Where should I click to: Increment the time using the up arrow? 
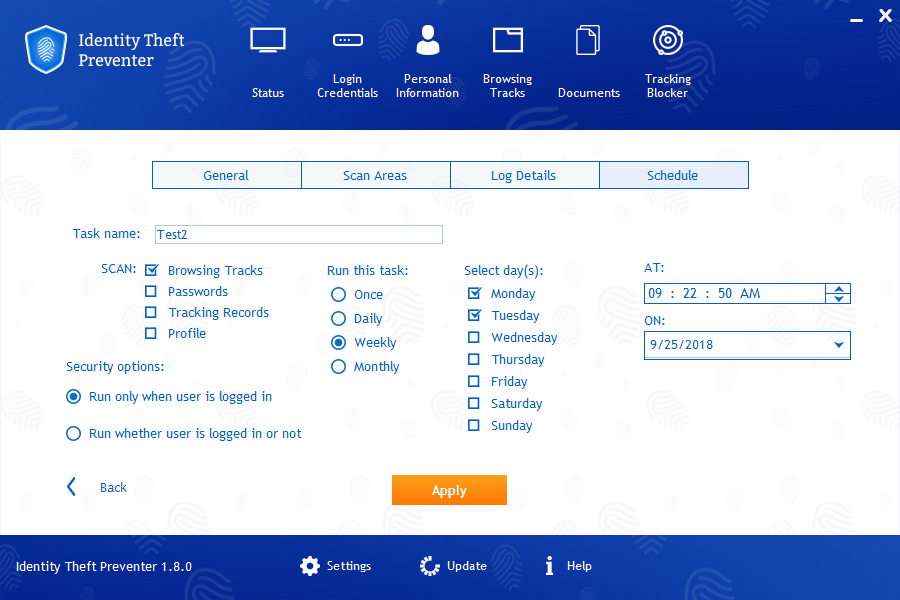[x=837, y=288]
